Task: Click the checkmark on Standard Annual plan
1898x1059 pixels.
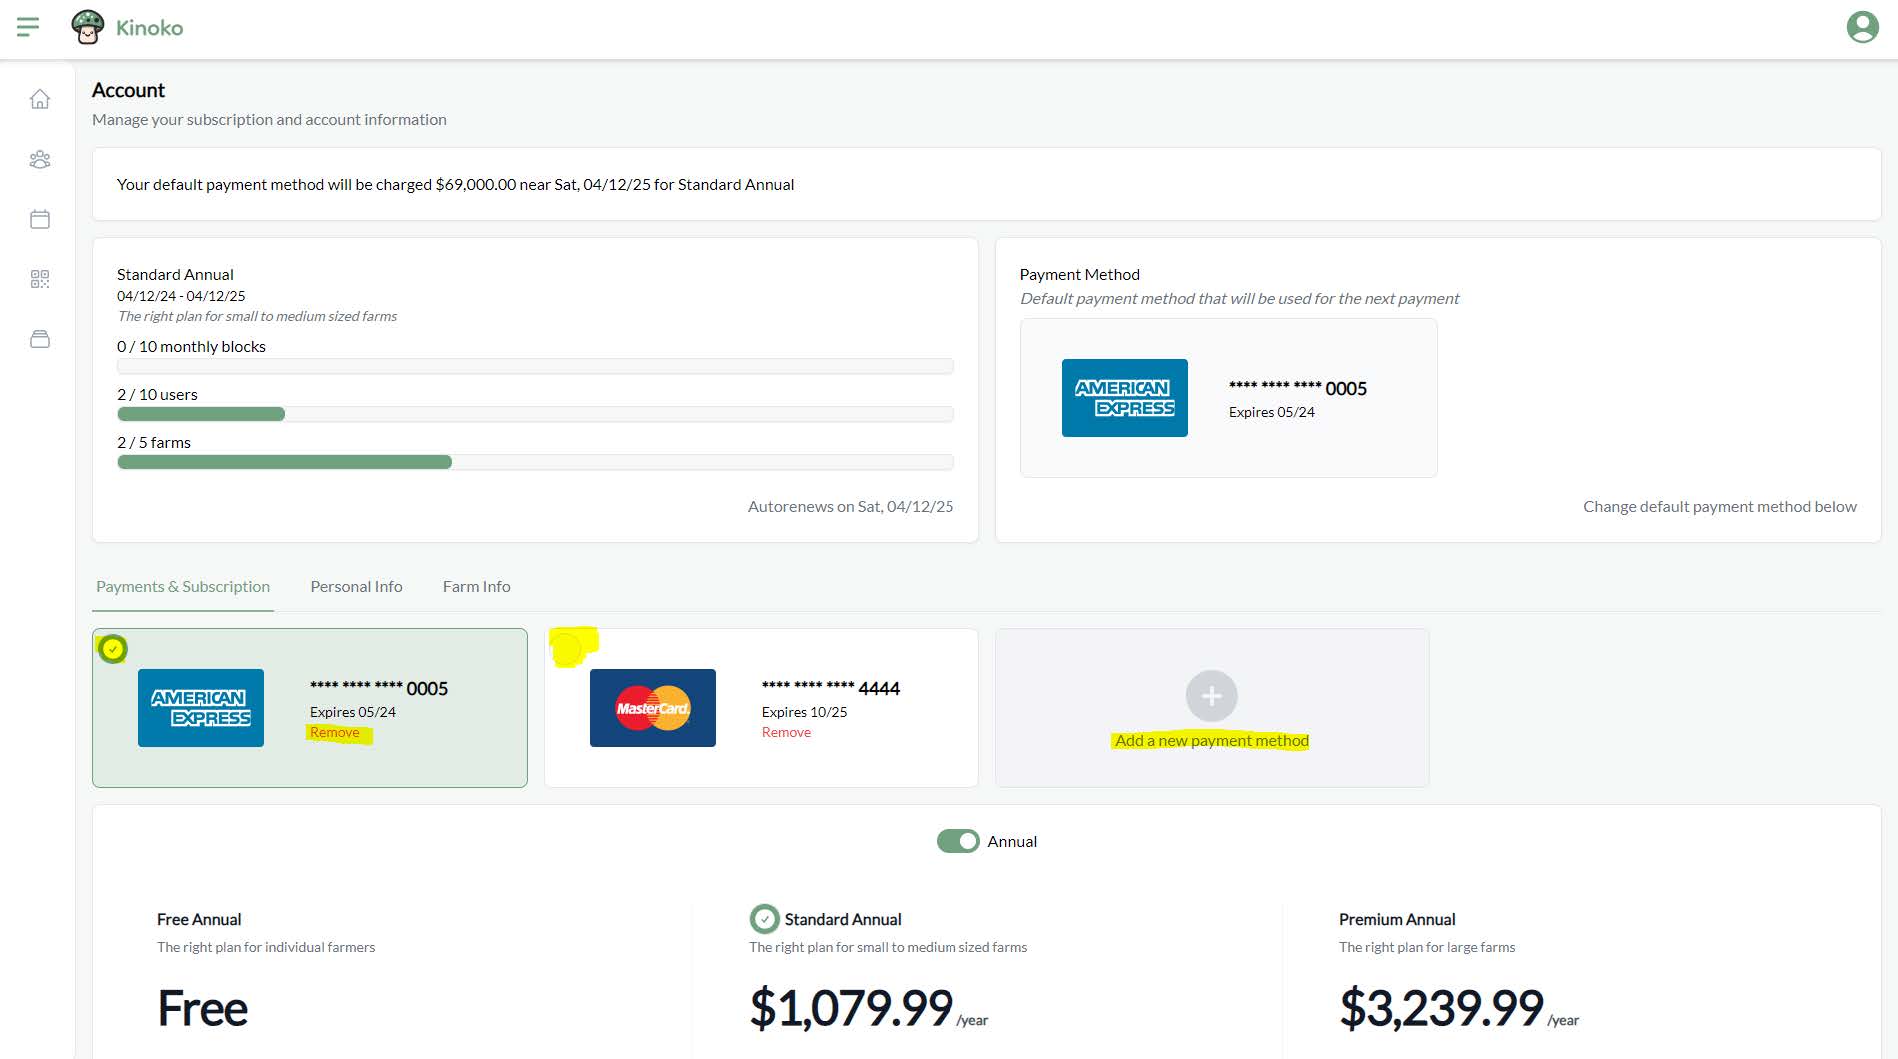Action: point(764,918)
